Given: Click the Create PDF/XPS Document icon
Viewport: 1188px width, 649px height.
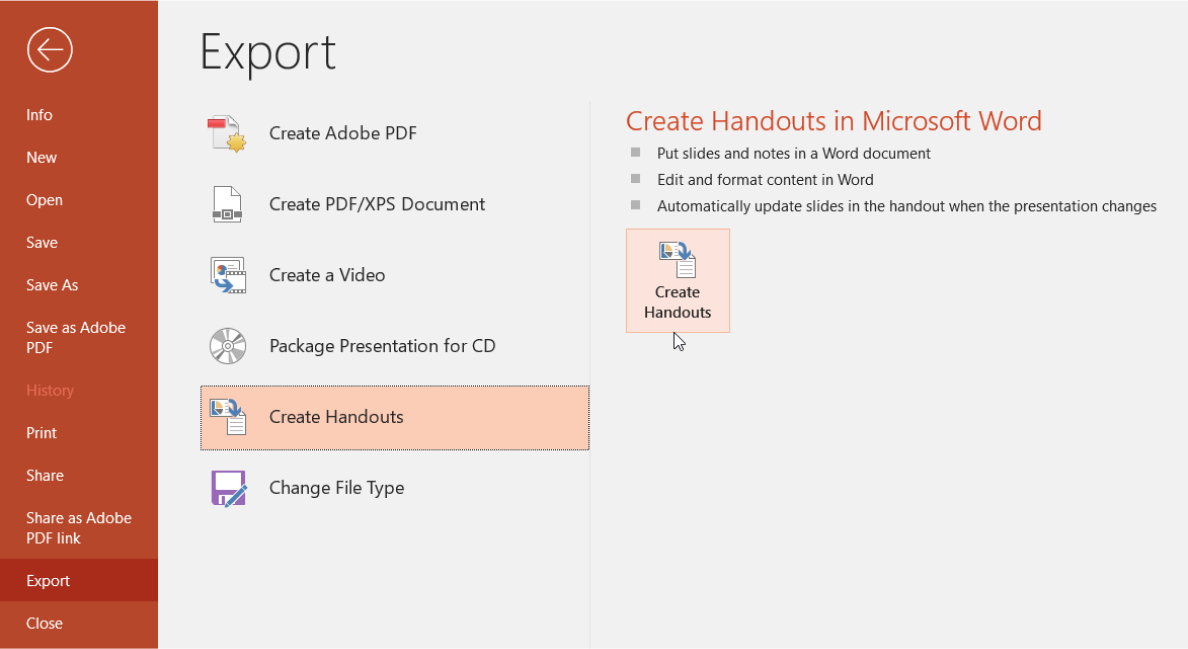Looking at the screenshot, I should coord(227,204).
